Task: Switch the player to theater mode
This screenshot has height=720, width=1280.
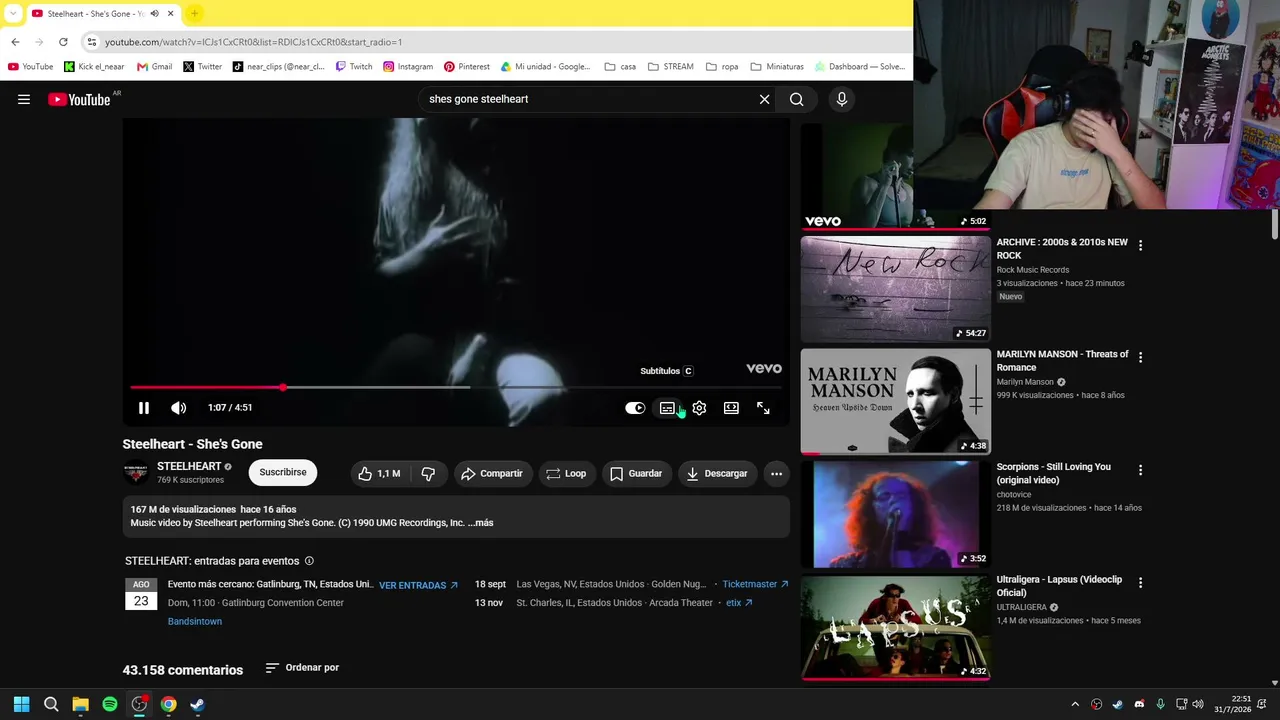Action: [731, 408]
